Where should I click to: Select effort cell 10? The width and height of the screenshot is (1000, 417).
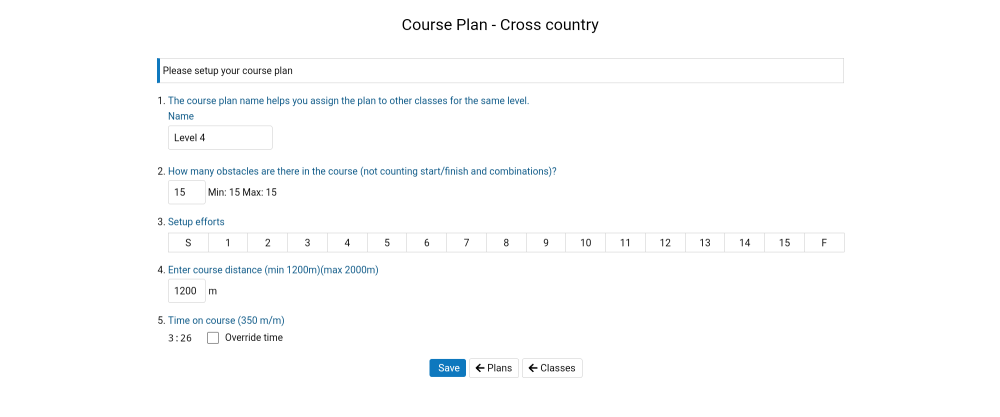[x=585, y=243]
